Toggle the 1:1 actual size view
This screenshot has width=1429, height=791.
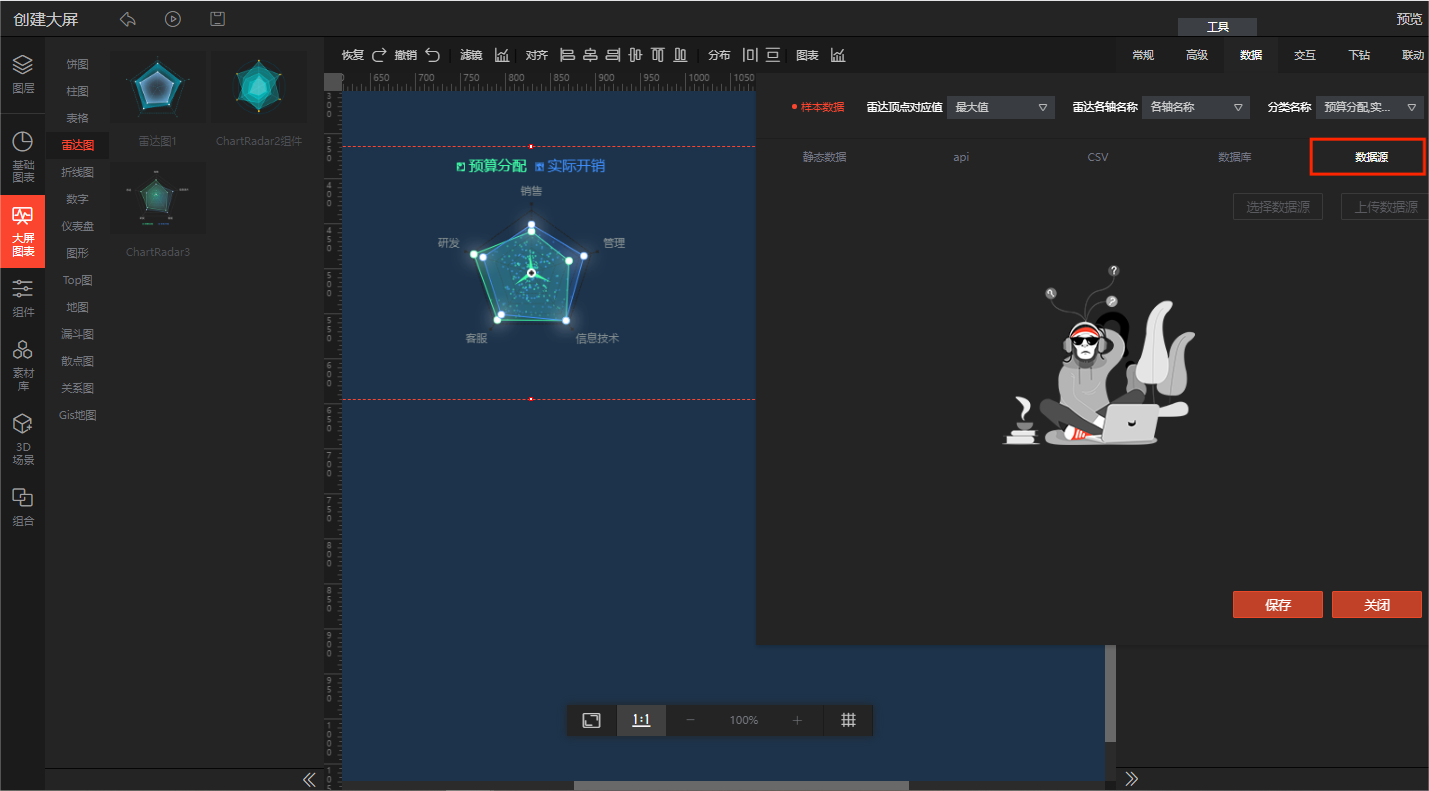coord(641,720)
